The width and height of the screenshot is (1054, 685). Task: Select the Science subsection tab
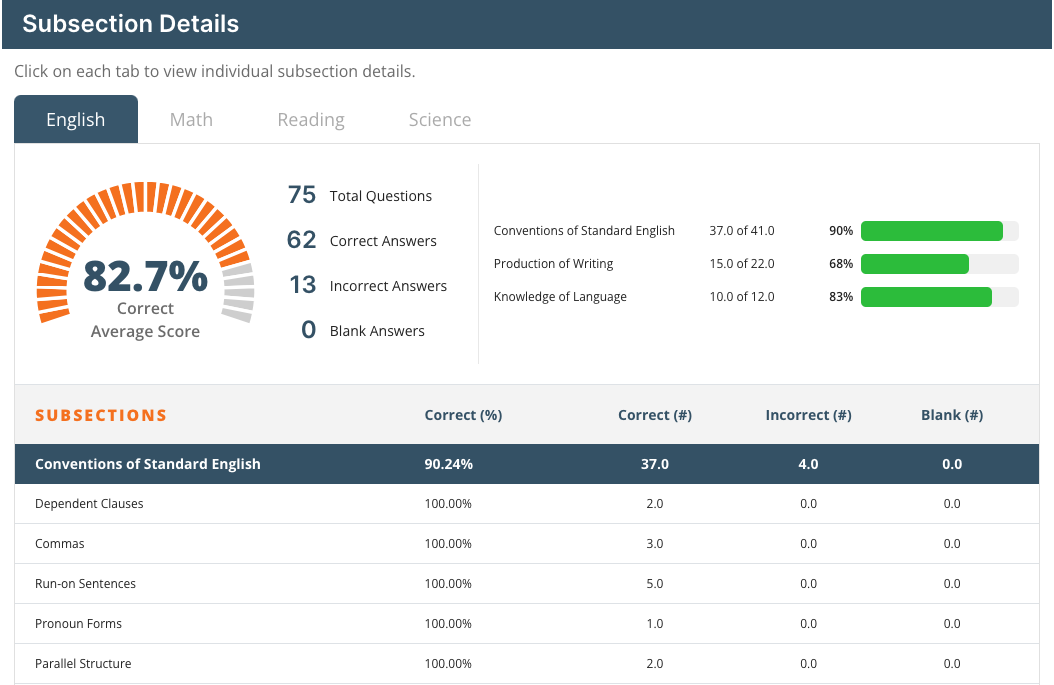(x=439, y=120)
